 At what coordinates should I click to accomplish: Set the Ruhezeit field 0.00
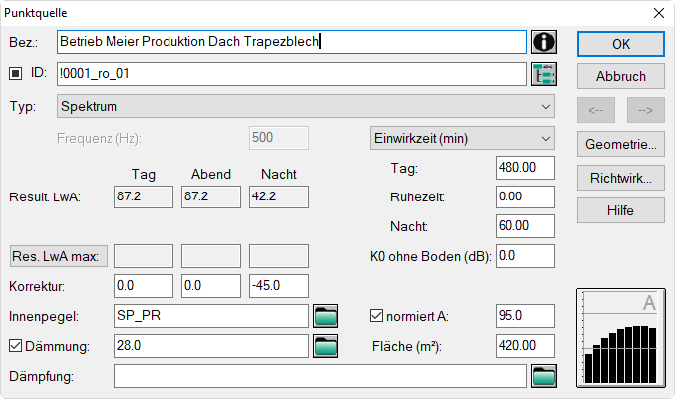pyautogui.click(x=525, y=197)
